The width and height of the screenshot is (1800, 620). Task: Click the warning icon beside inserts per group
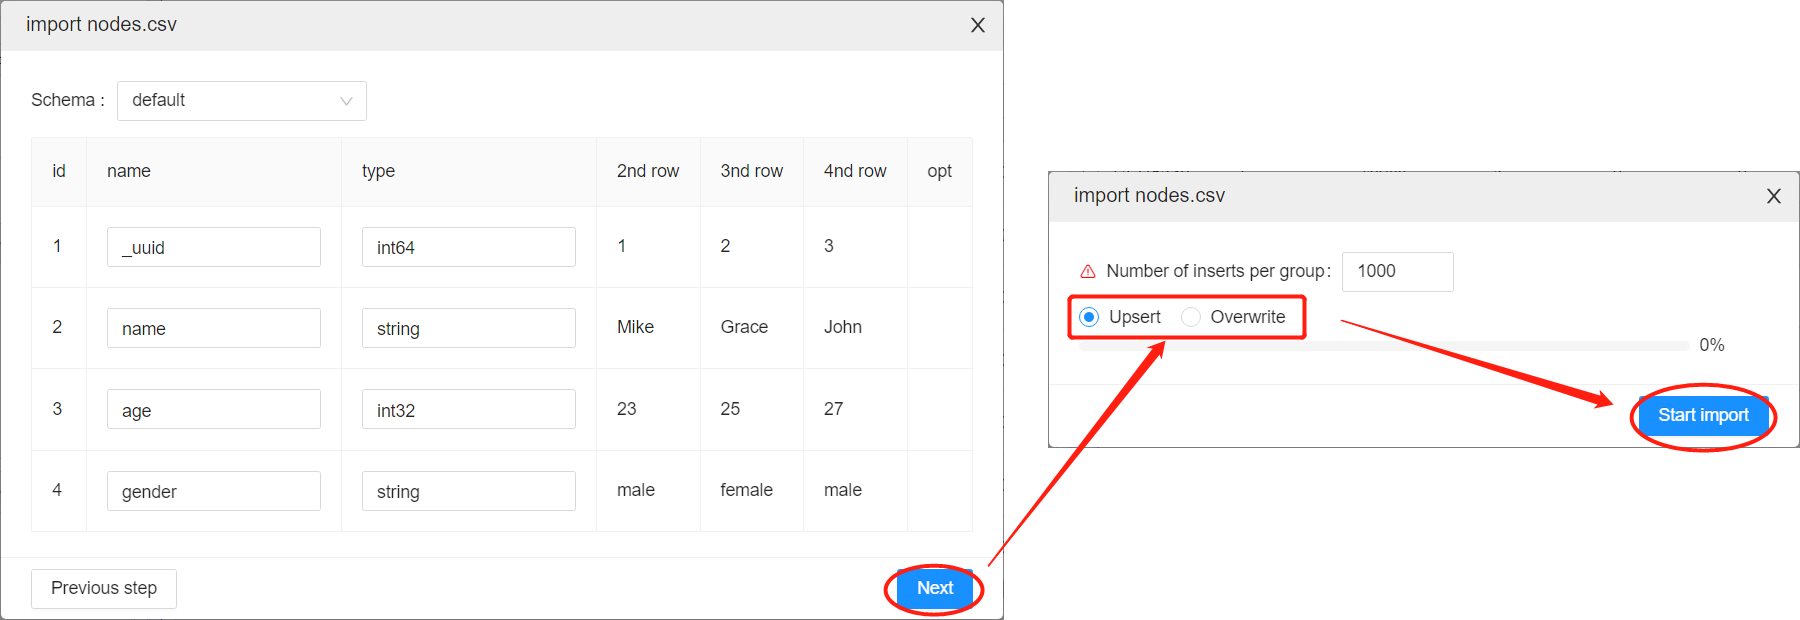[1088, 271]
